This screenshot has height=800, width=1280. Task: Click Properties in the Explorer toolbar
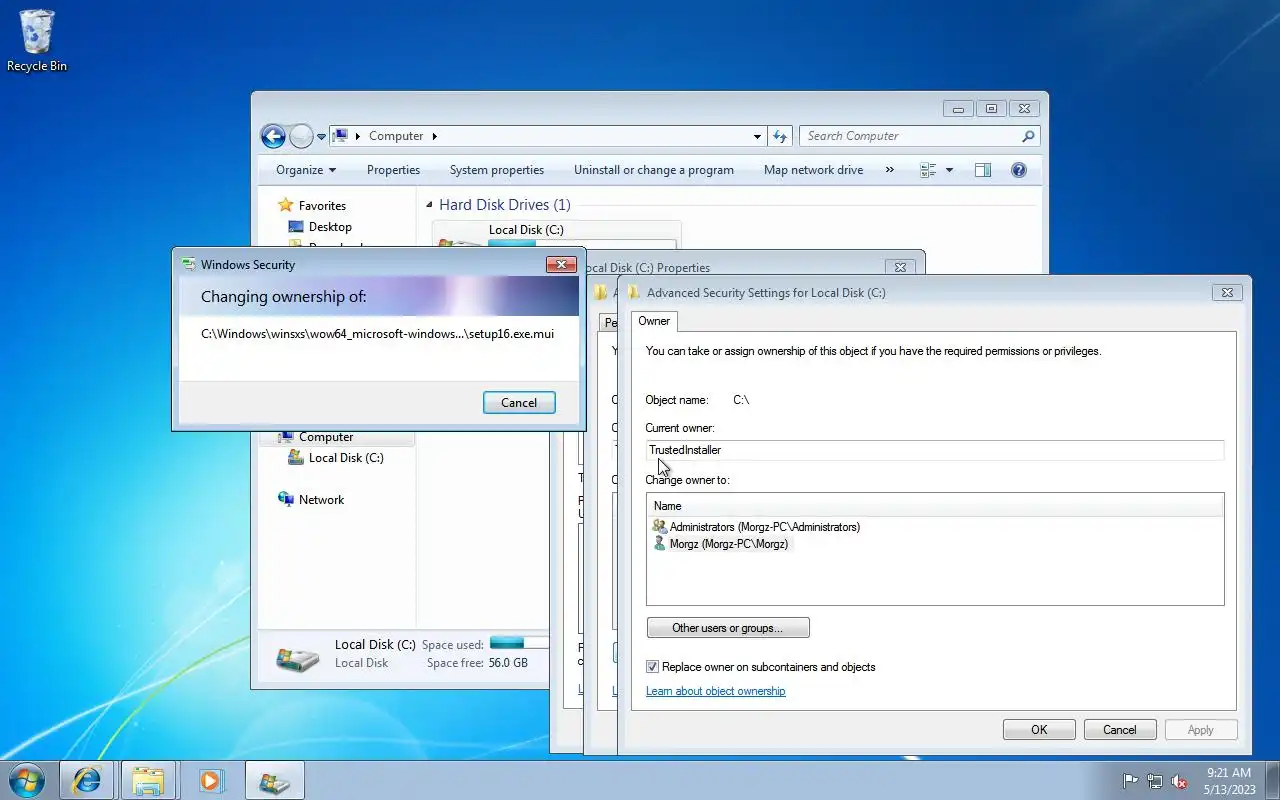[x=393, y=170]
